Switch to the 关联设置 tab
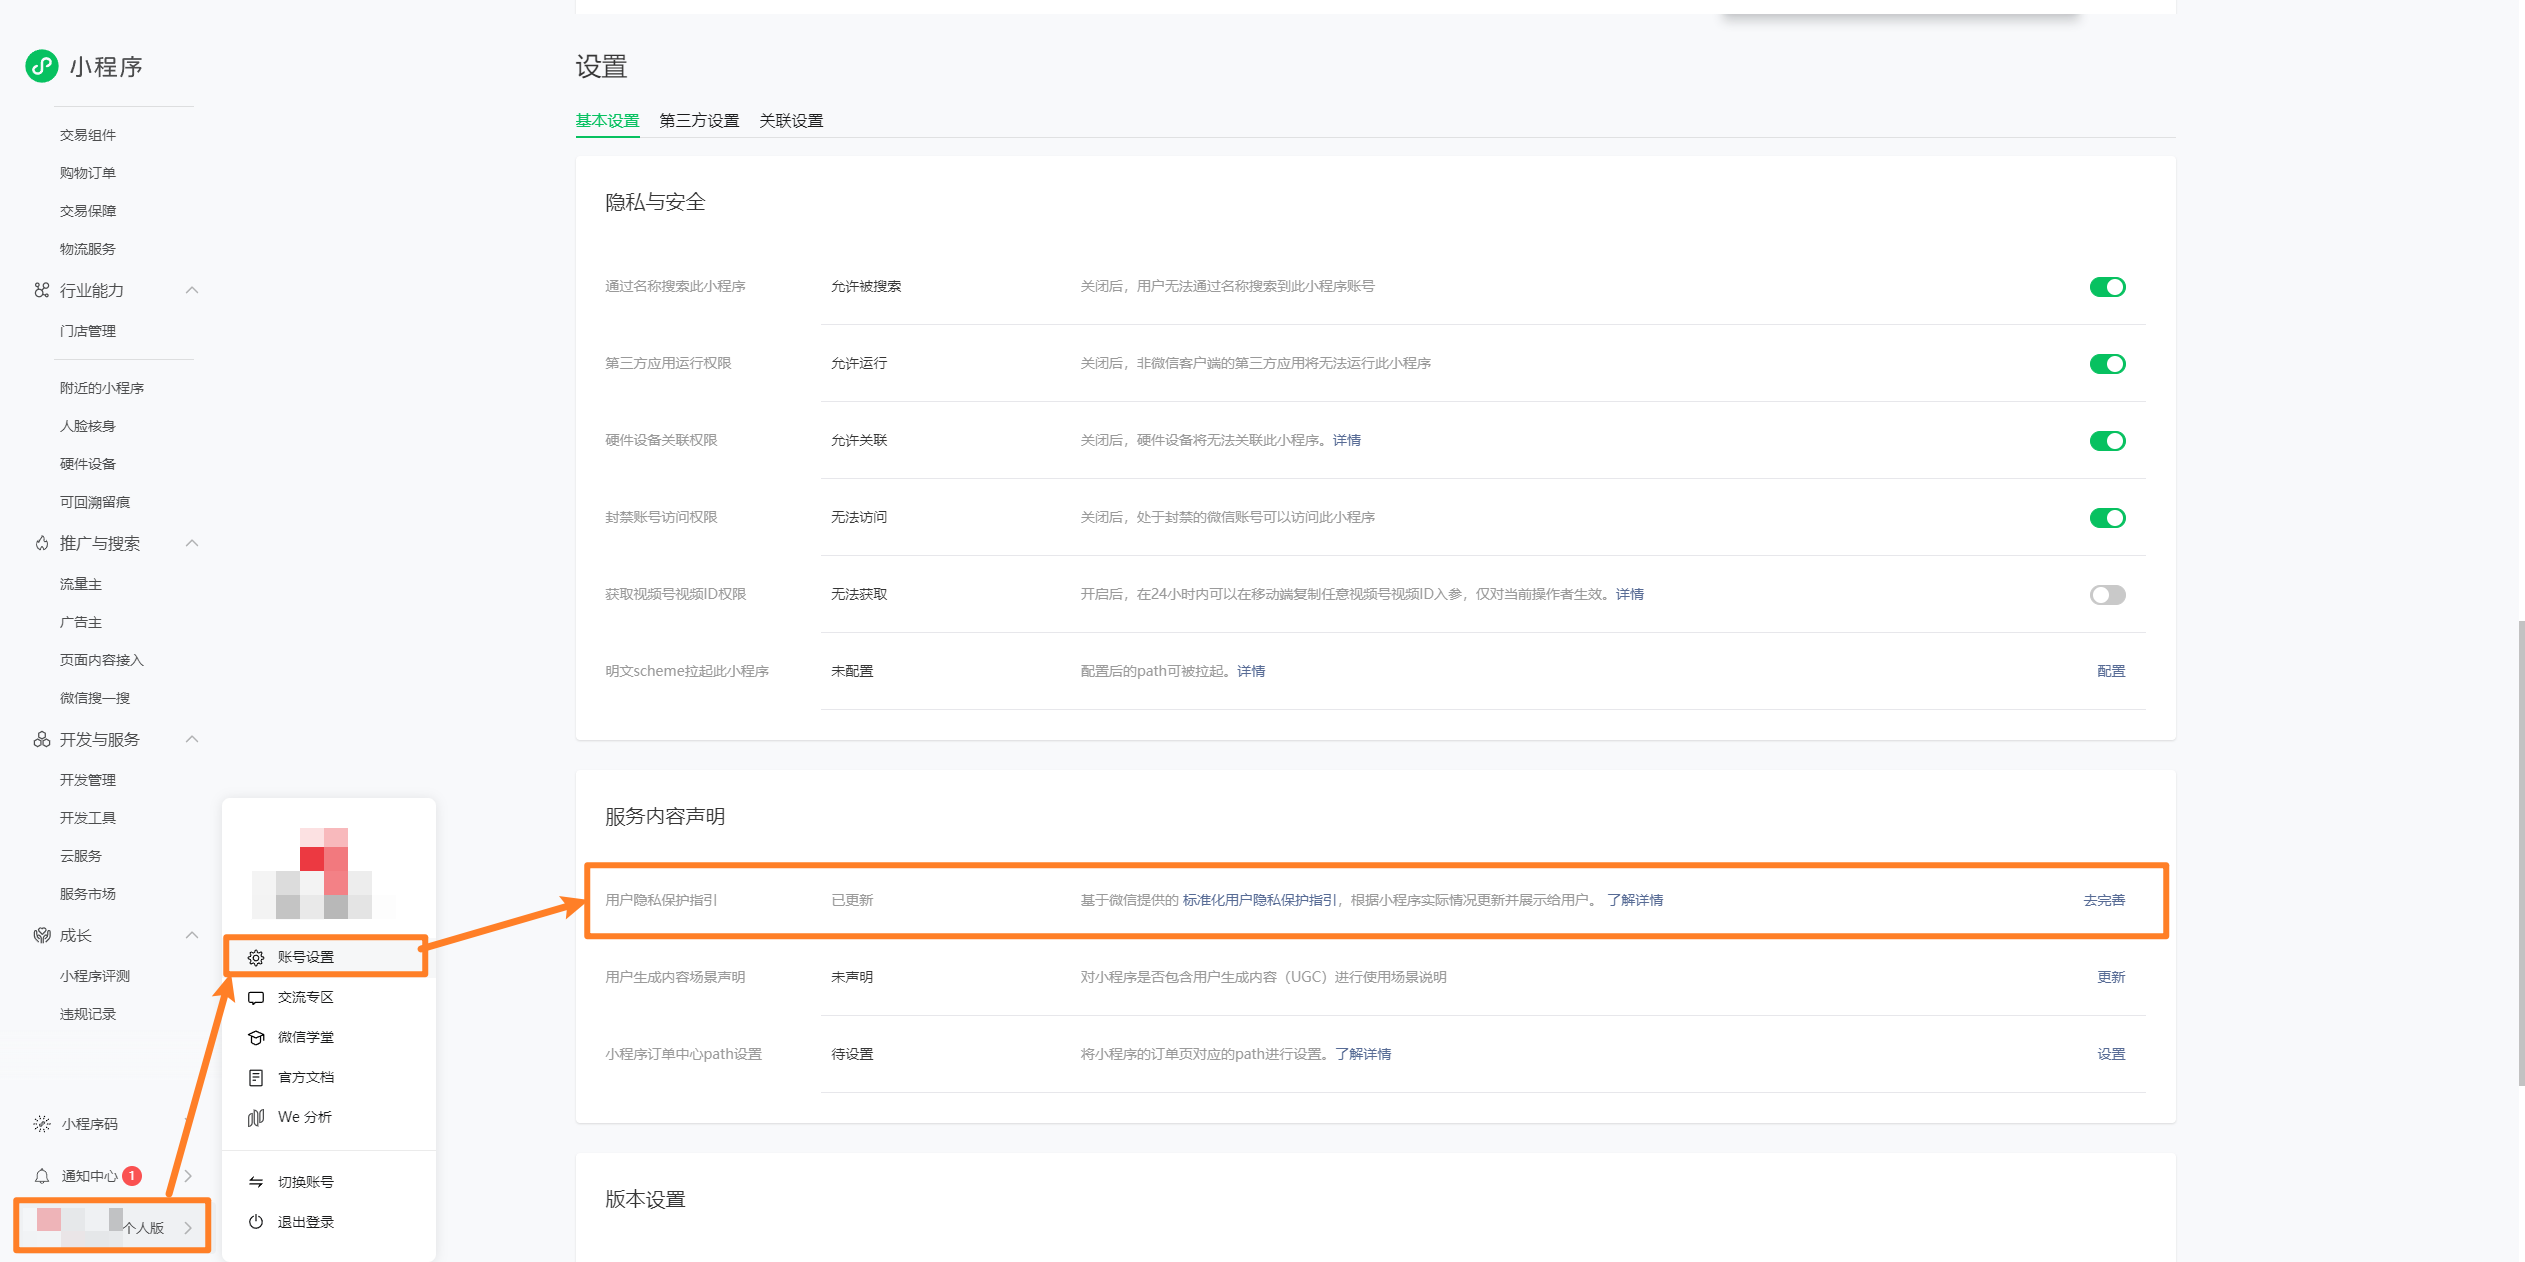Viewport: 2525px width, 1262px height. click(x=791, y=120)
